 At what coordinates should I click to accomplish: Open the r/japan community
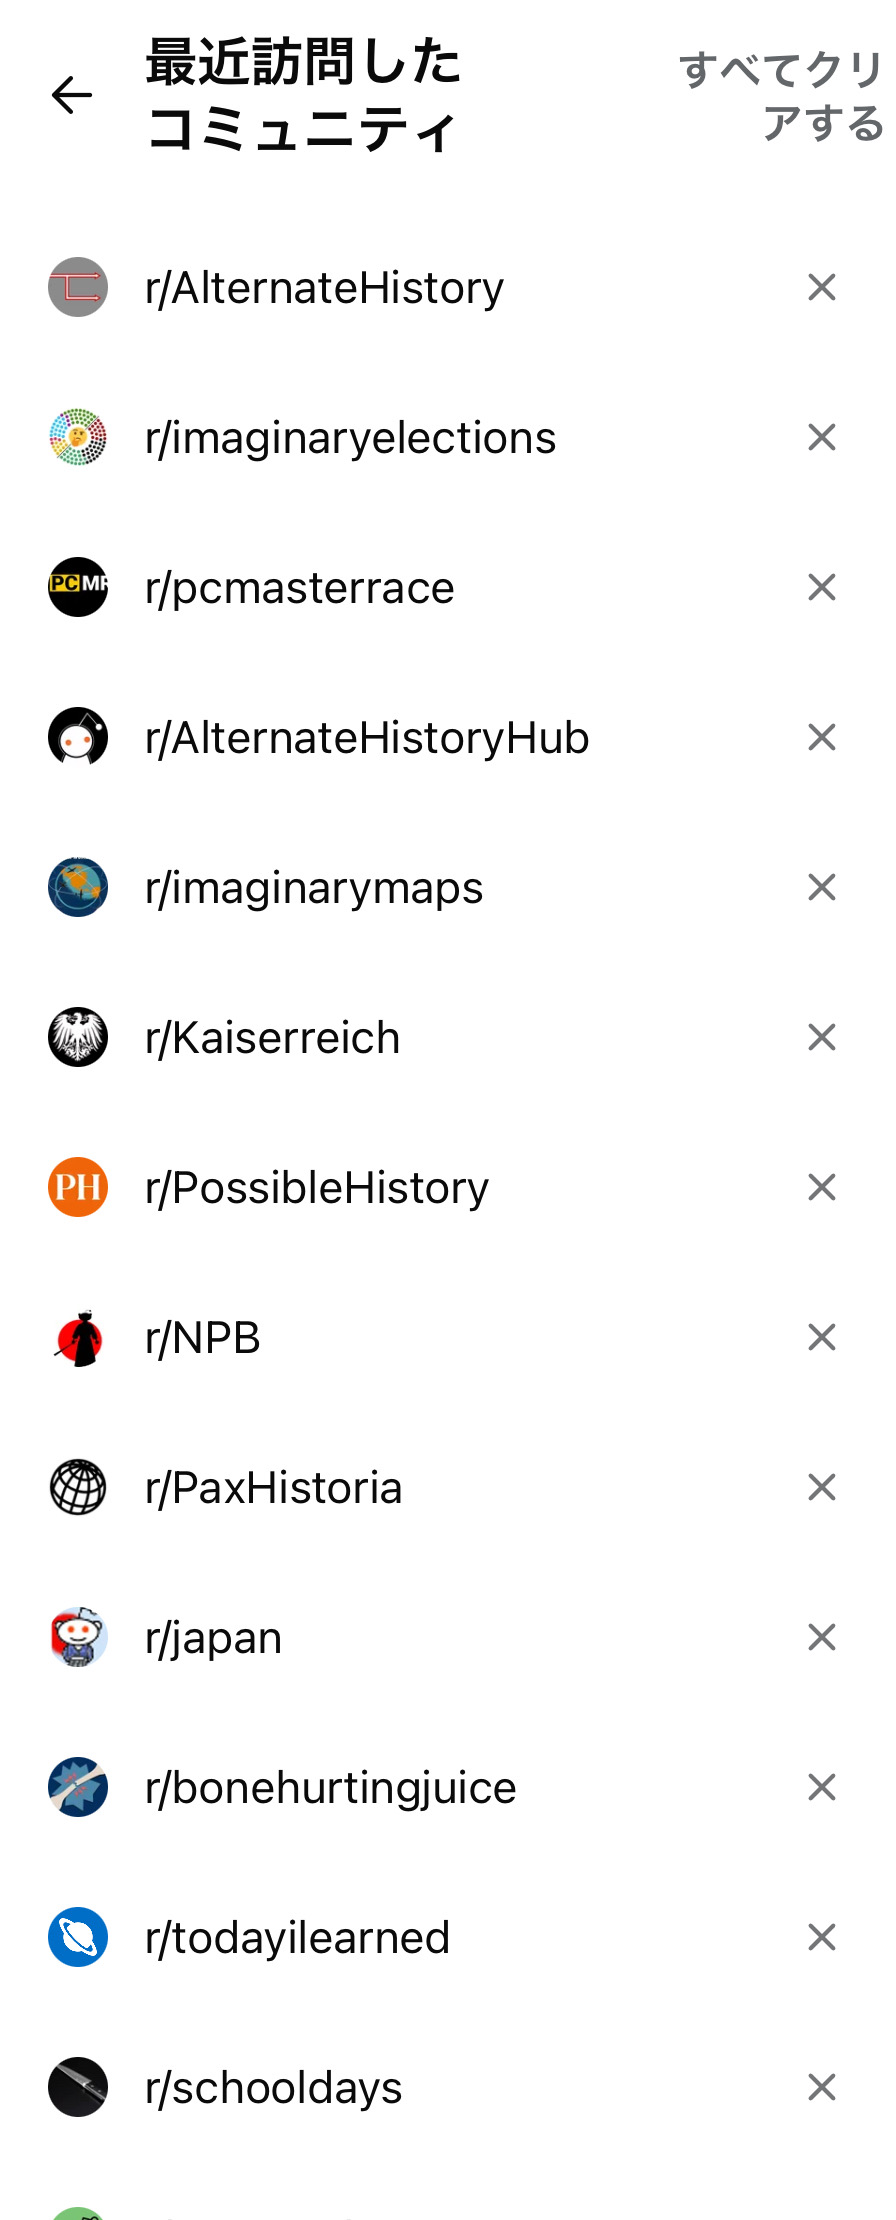[x=214, y=1638]
